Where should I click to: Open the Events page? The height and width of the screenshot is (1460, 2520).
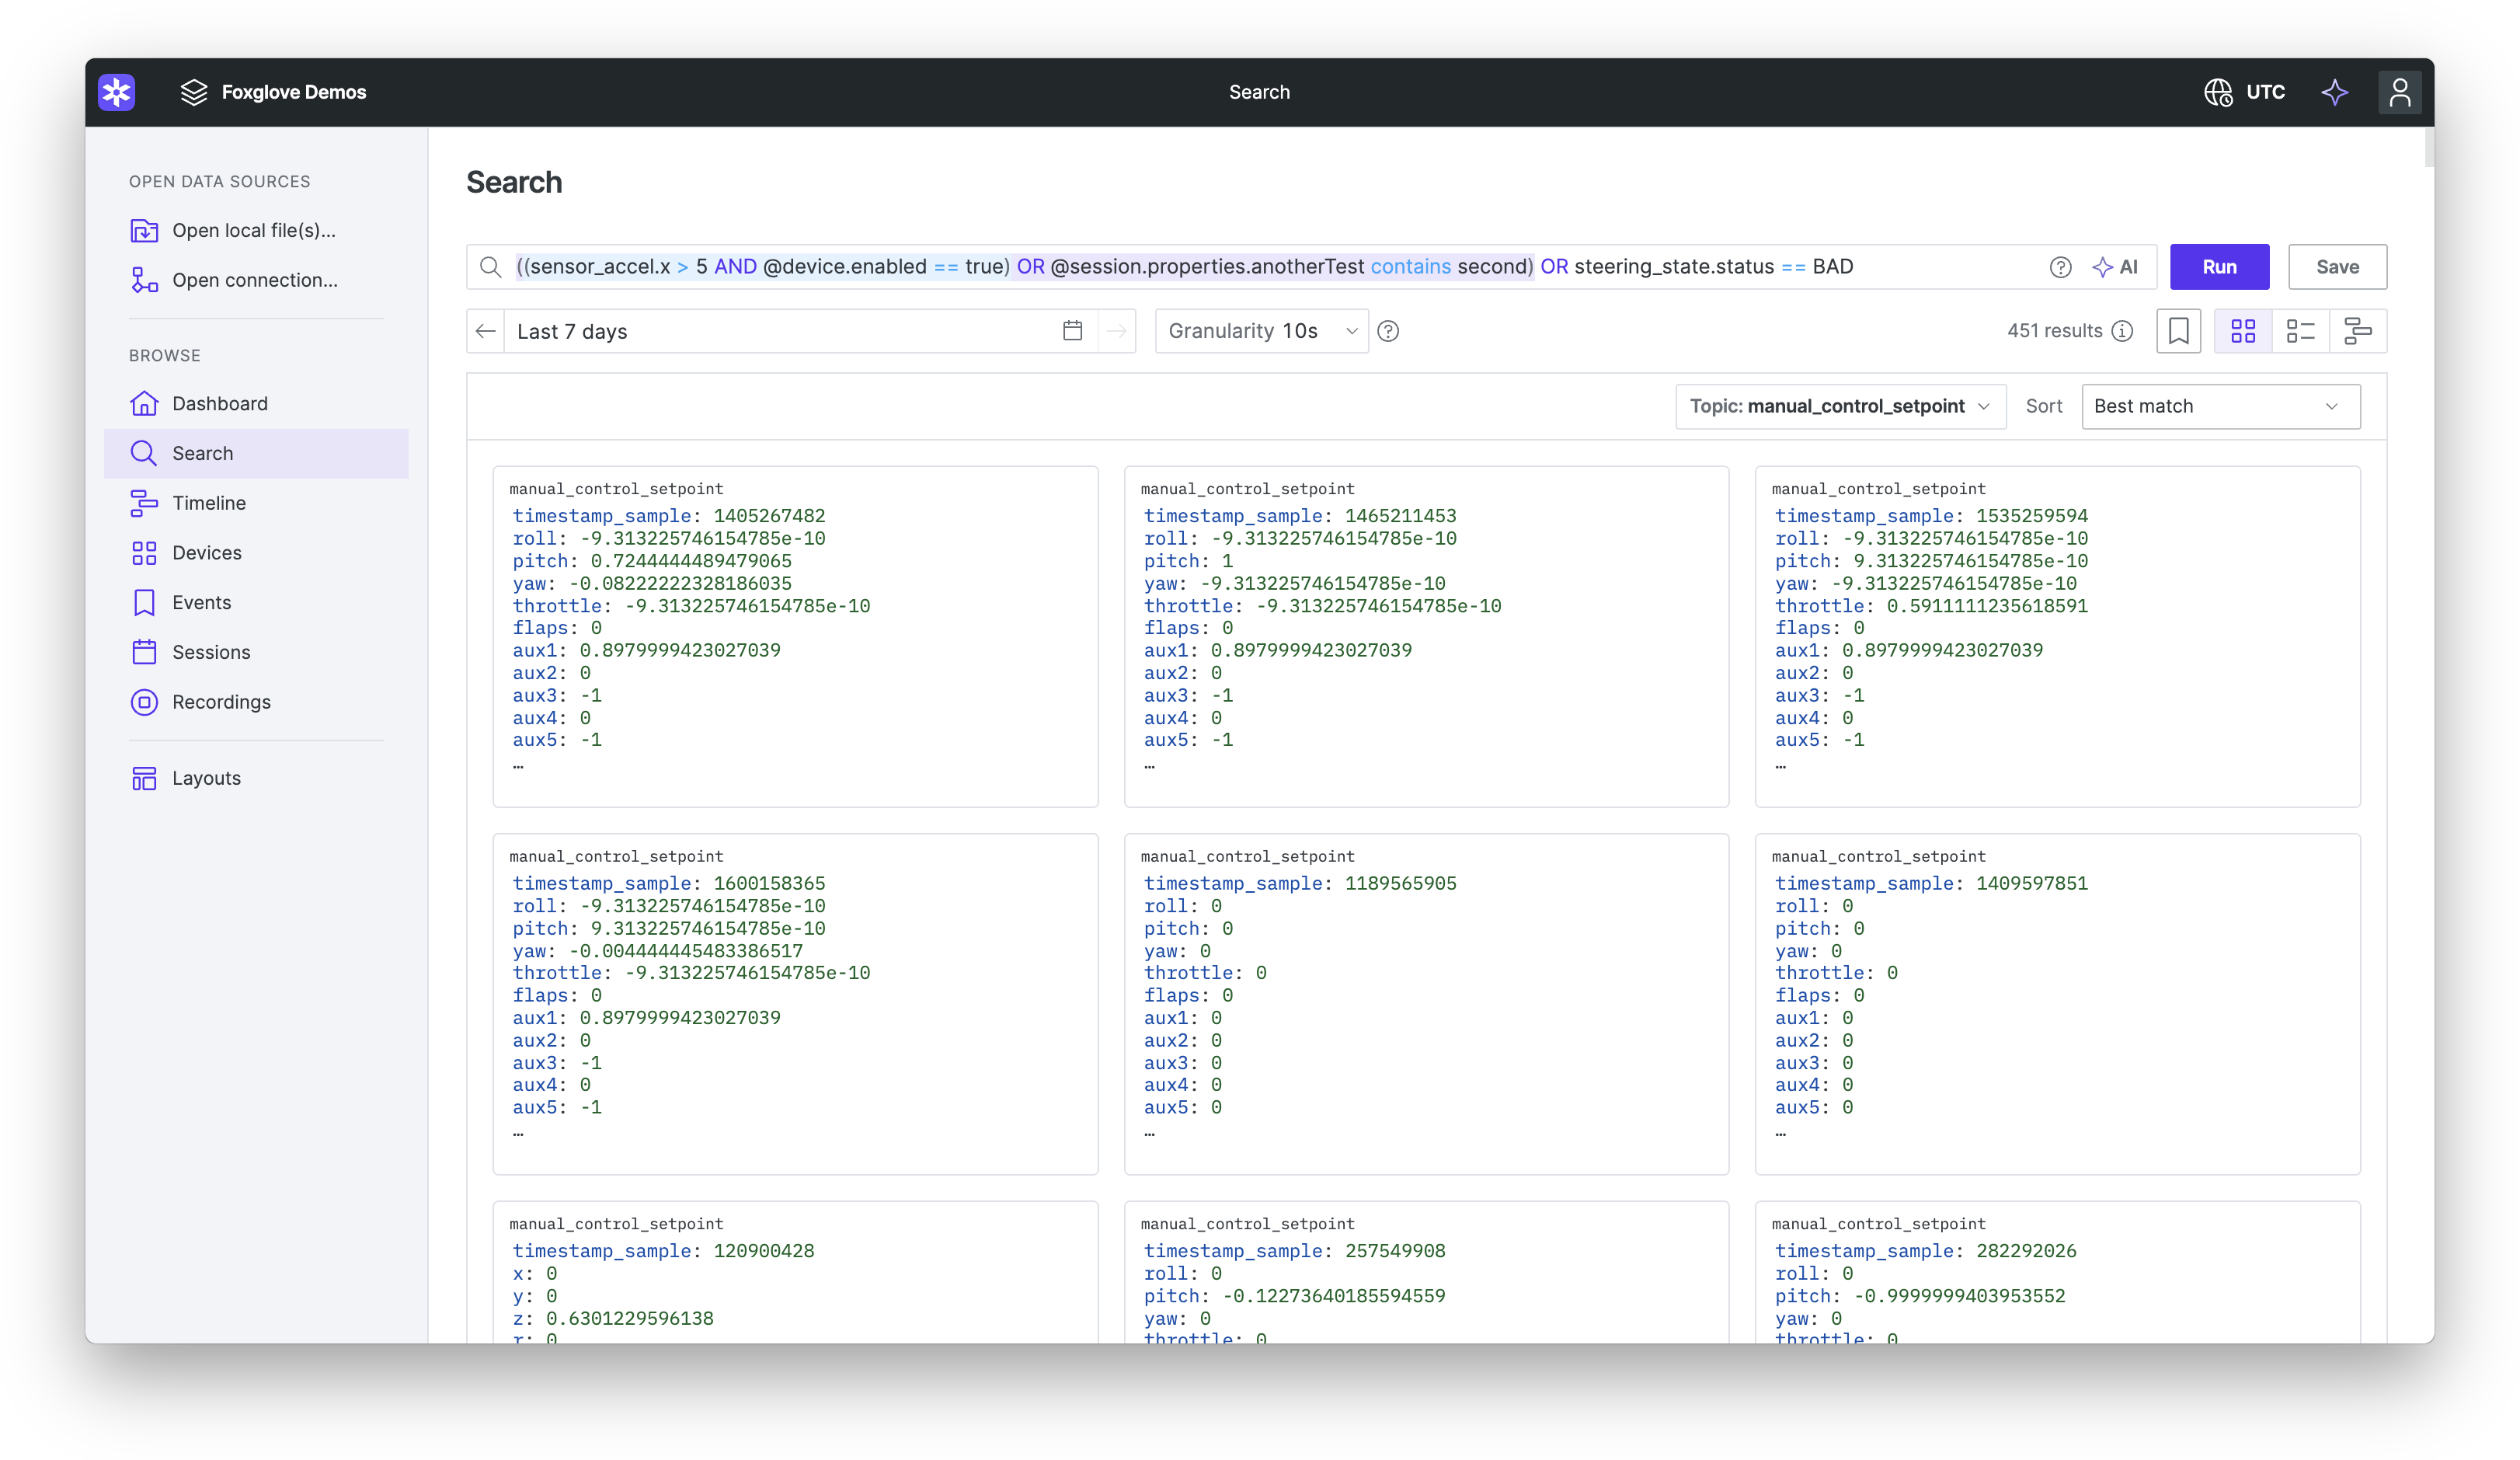tap(256, 602)
